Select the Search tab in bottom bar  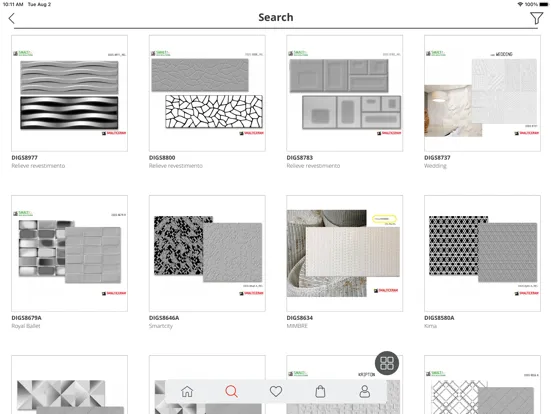coord(231,391)
